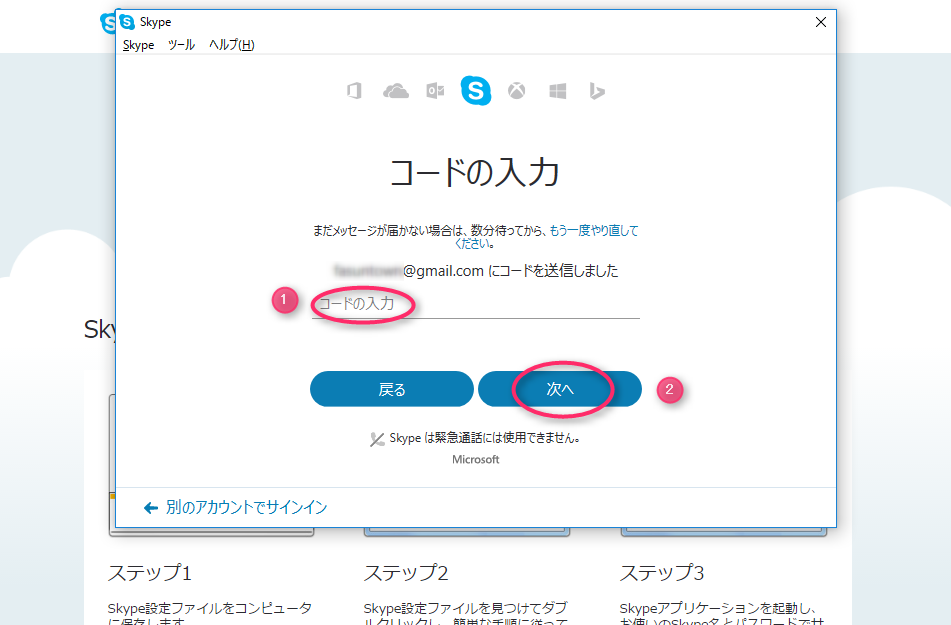The width and height of the screenshot is (951, 625).
Task: Close the Skype sign-in window
Action: [821, 22]
